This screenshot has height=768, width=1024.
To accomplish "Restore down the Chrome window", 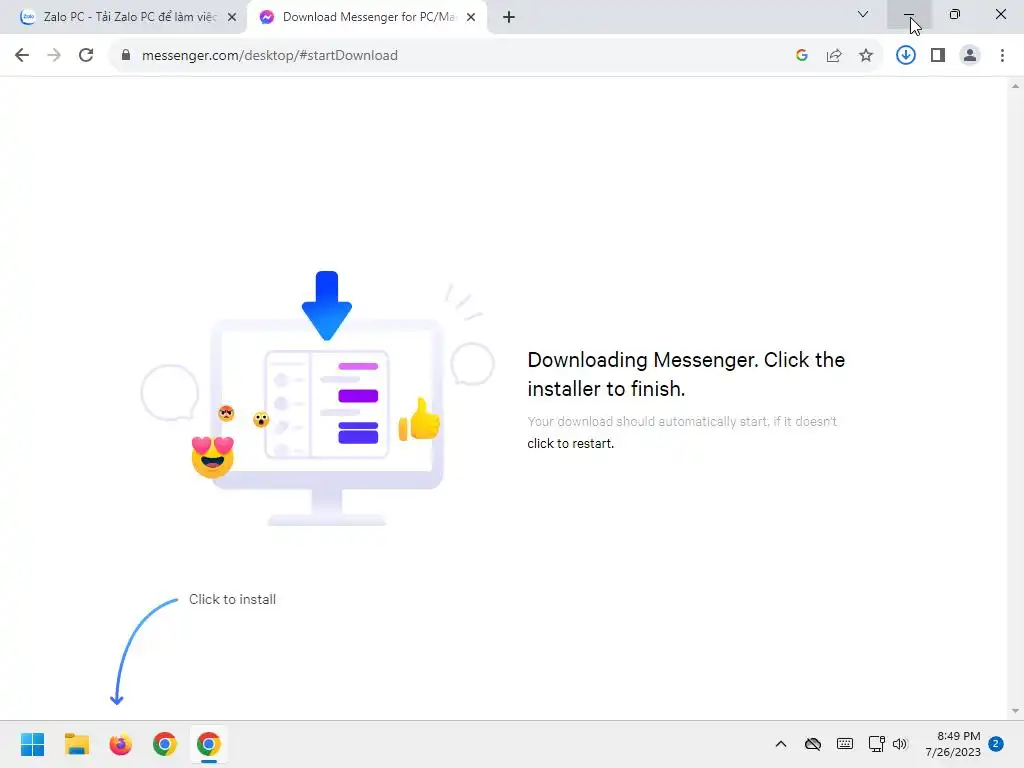I will [x=955, y=14].
